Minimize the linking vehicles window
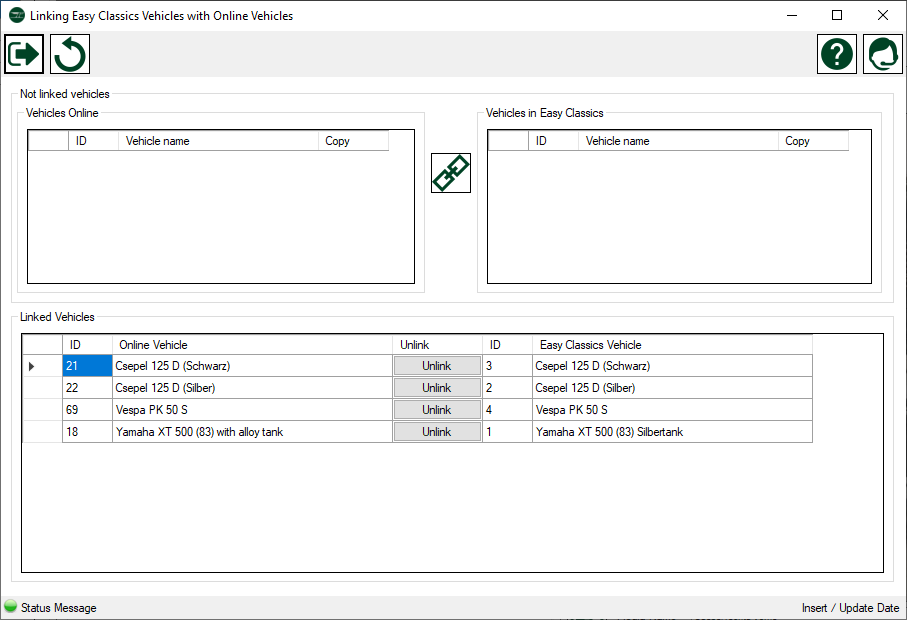The image size is (907, 620). tap(792, 16)
